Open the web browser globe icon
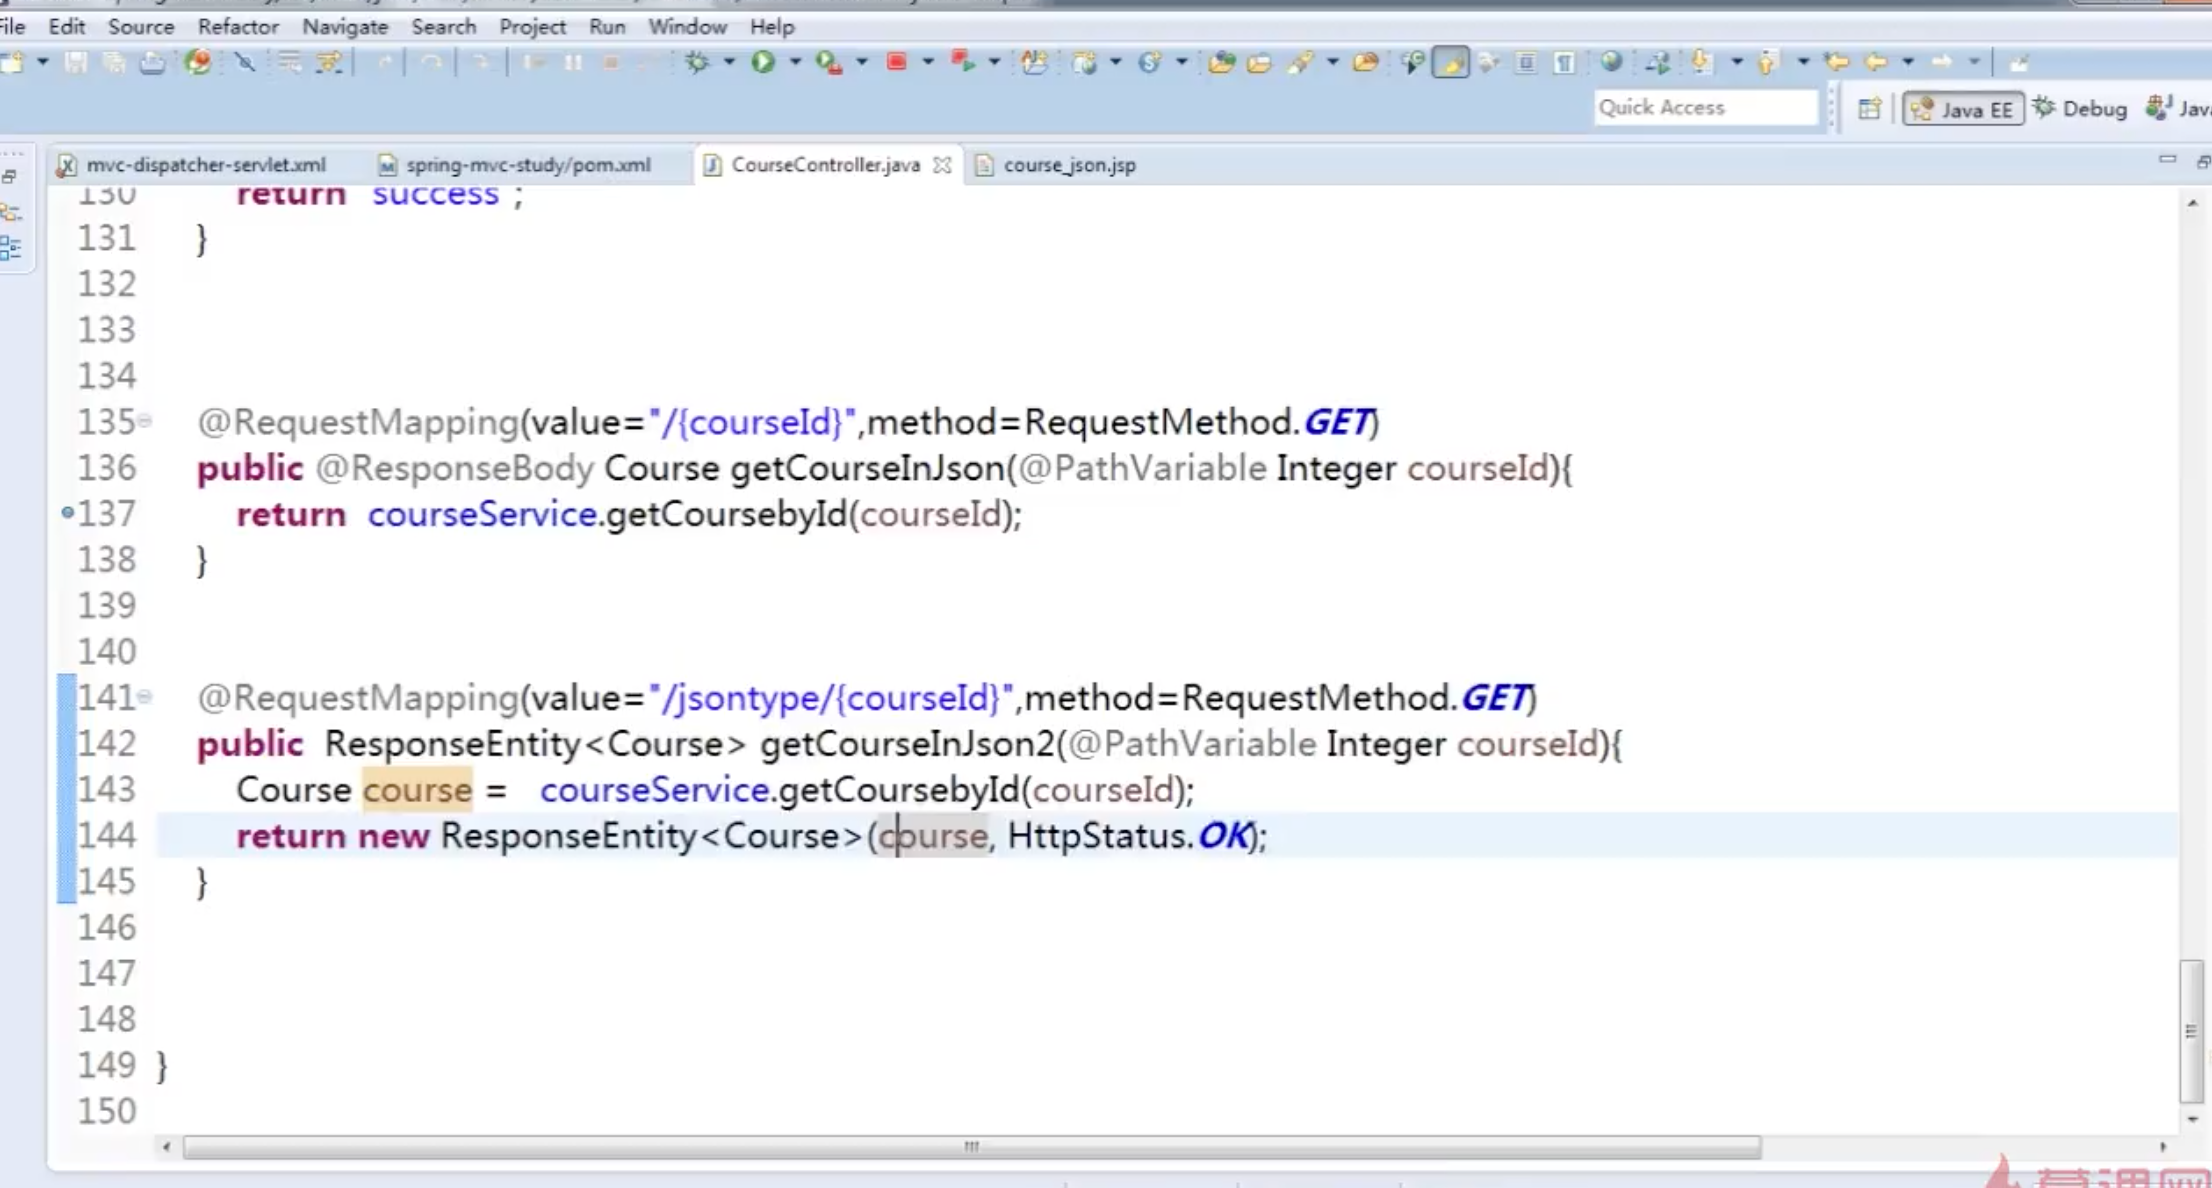This screenshot has height=1188, width=2212. point(1610,63)
